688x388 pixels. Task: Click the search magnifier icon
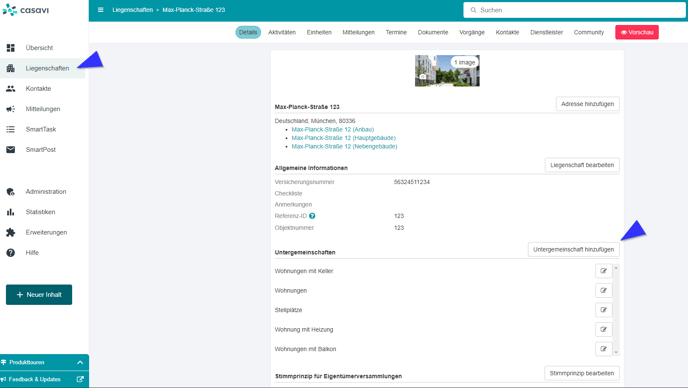click(x=473, y=10)
